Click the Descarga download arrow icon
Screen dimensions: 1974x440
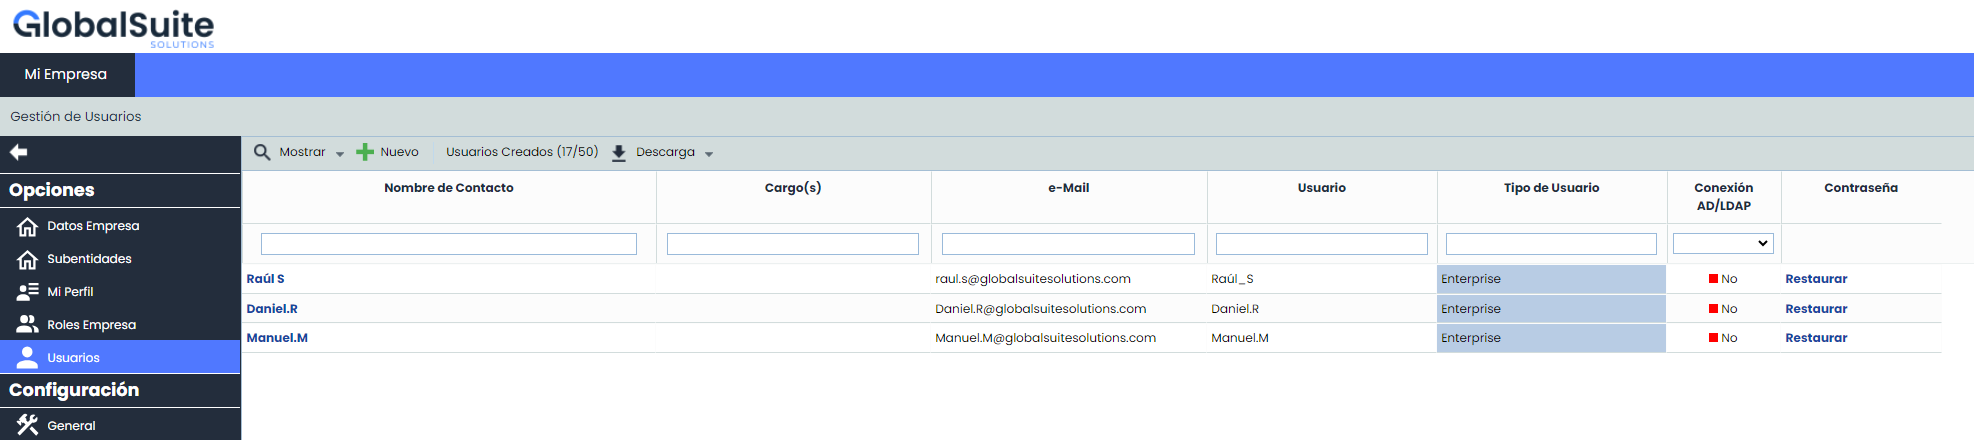tap(619, 153)
